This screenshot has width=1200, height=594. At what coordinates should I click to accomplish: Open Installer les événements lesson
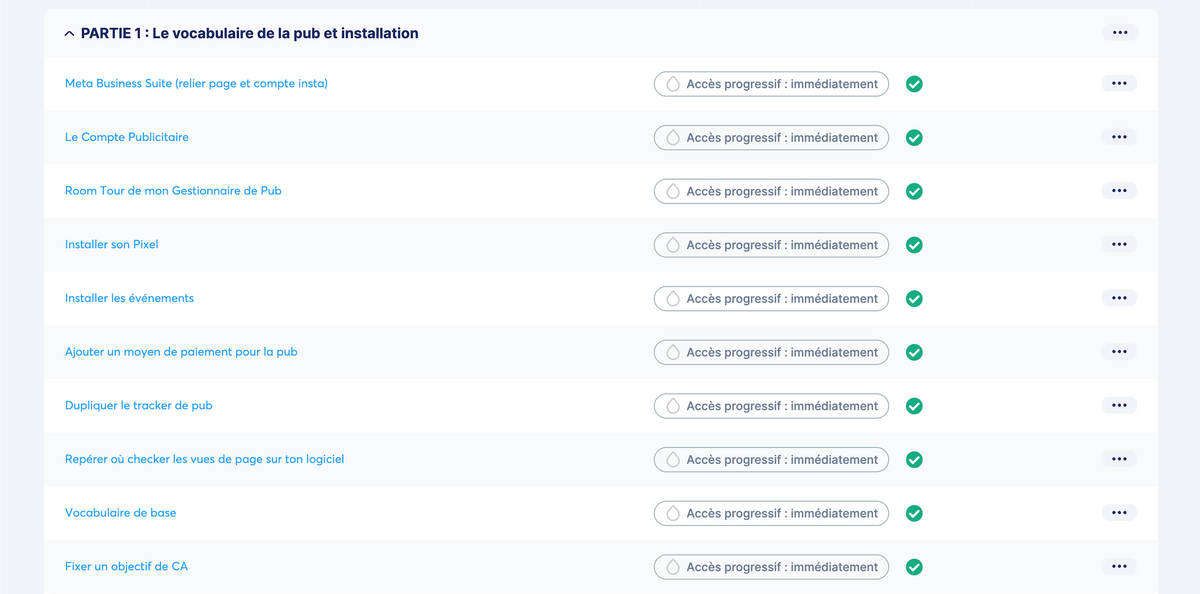[129, 298]
